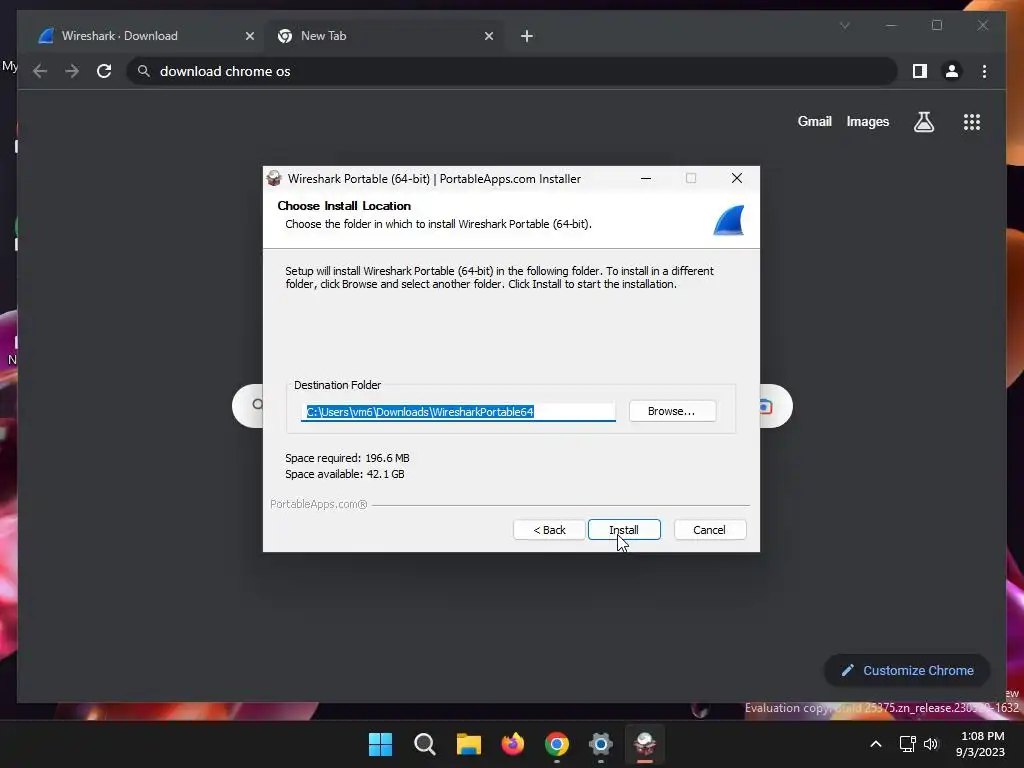Open Windows Search from taskbar
The width and height of the screenshot is (1024, 768).
pos(424,744)
